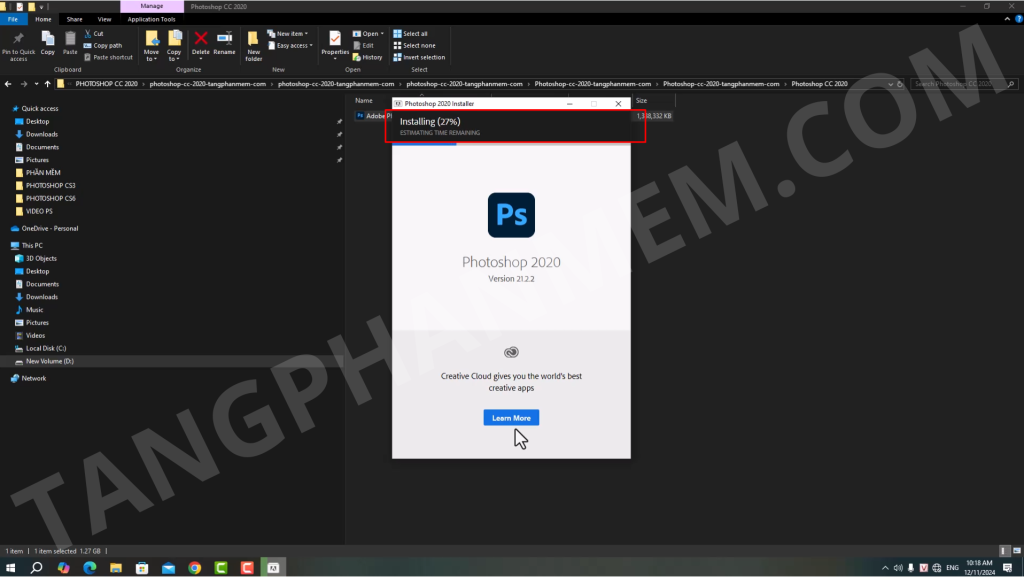Screen dimensions: 1024x577
Task: Open Properties from the ribbon
Action: click(335, 43)
